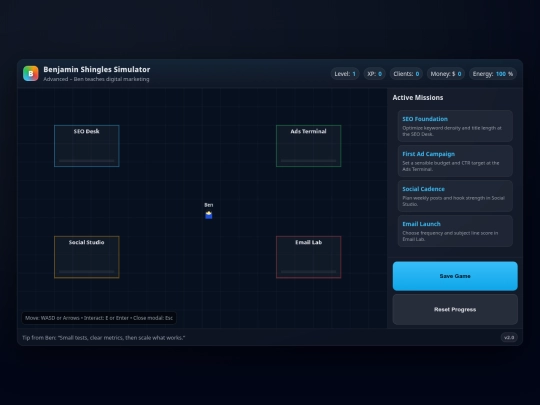The height and width of the screenshot is (405, 540).
Task: Open the SEO Desk station
Action: click(87, 146)
